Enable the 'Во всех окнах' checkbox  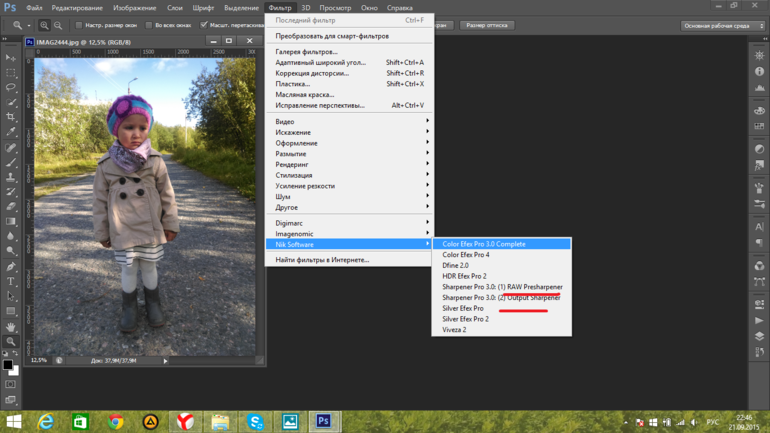[x=149, y=25]
